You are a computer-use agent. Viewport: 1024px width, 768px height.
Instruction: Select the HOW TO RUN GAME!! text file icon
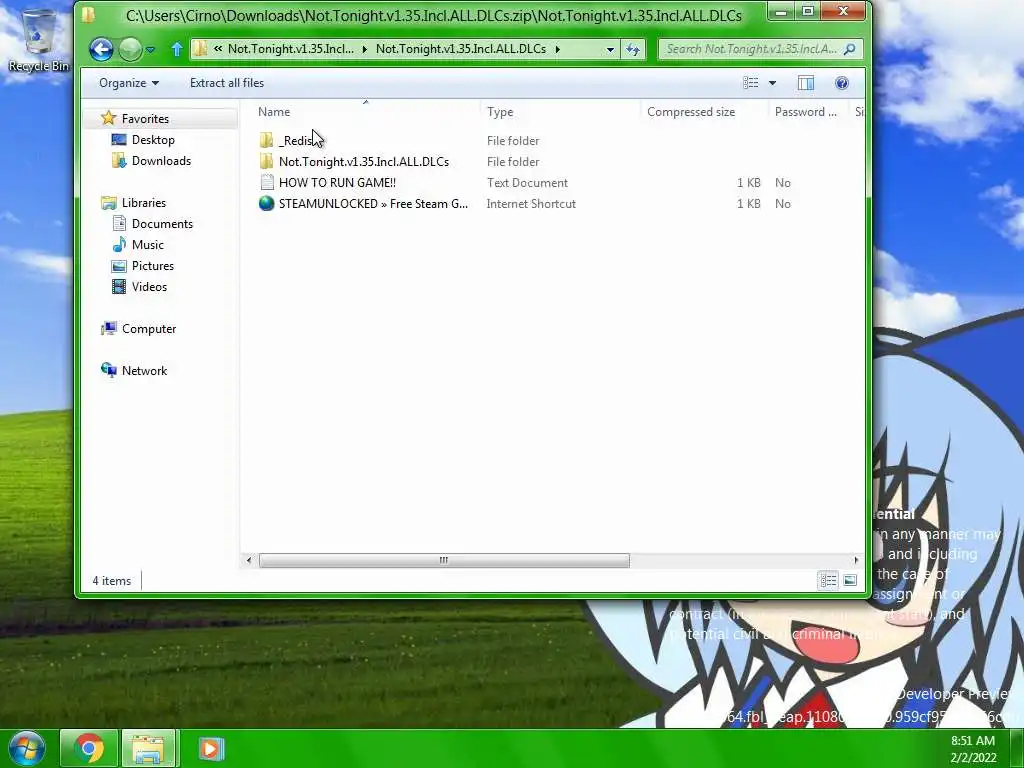(x=266, y=182)
